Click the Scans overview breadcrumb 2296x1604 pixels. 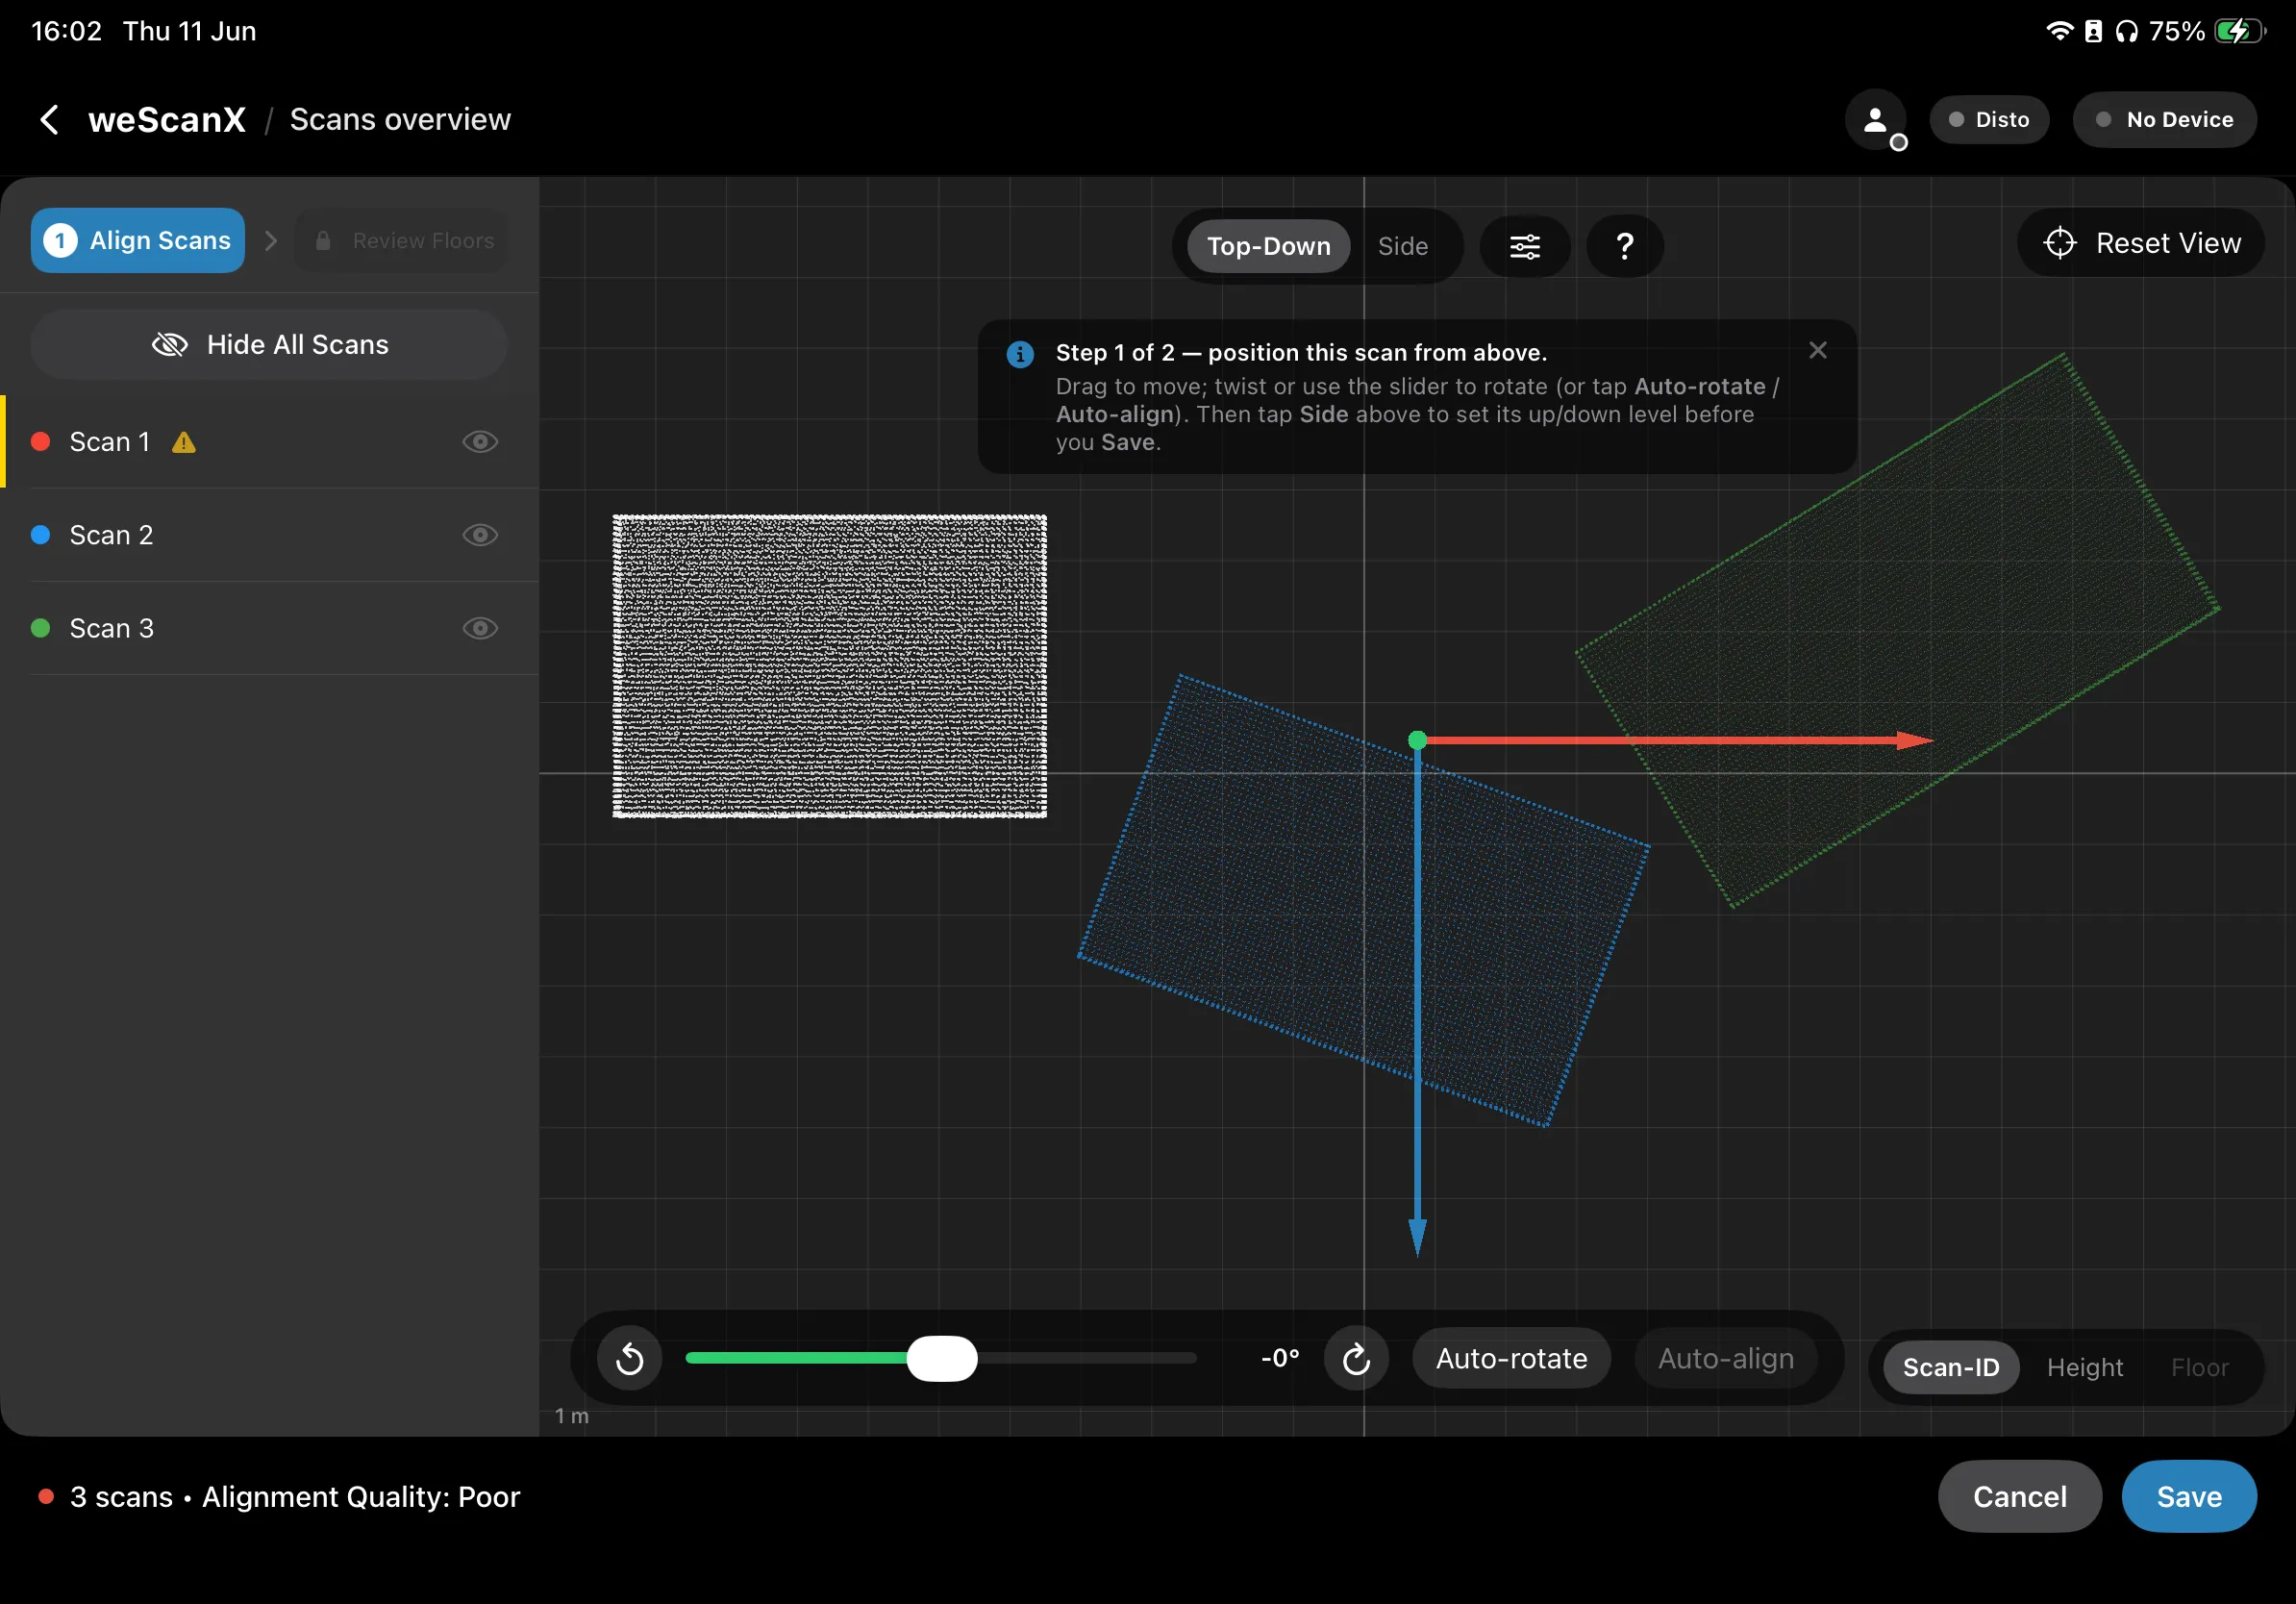click(x=400, y=120)
